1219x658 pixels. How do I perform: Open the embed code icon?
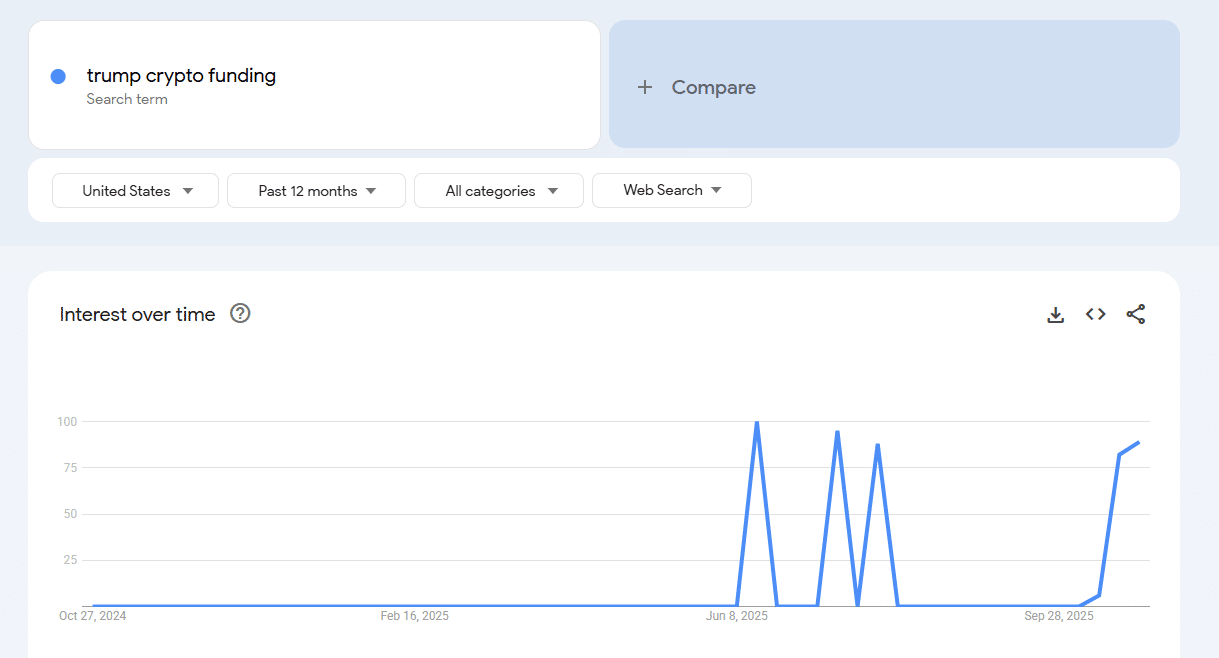pyautogui.click(x=1096, y=314)
